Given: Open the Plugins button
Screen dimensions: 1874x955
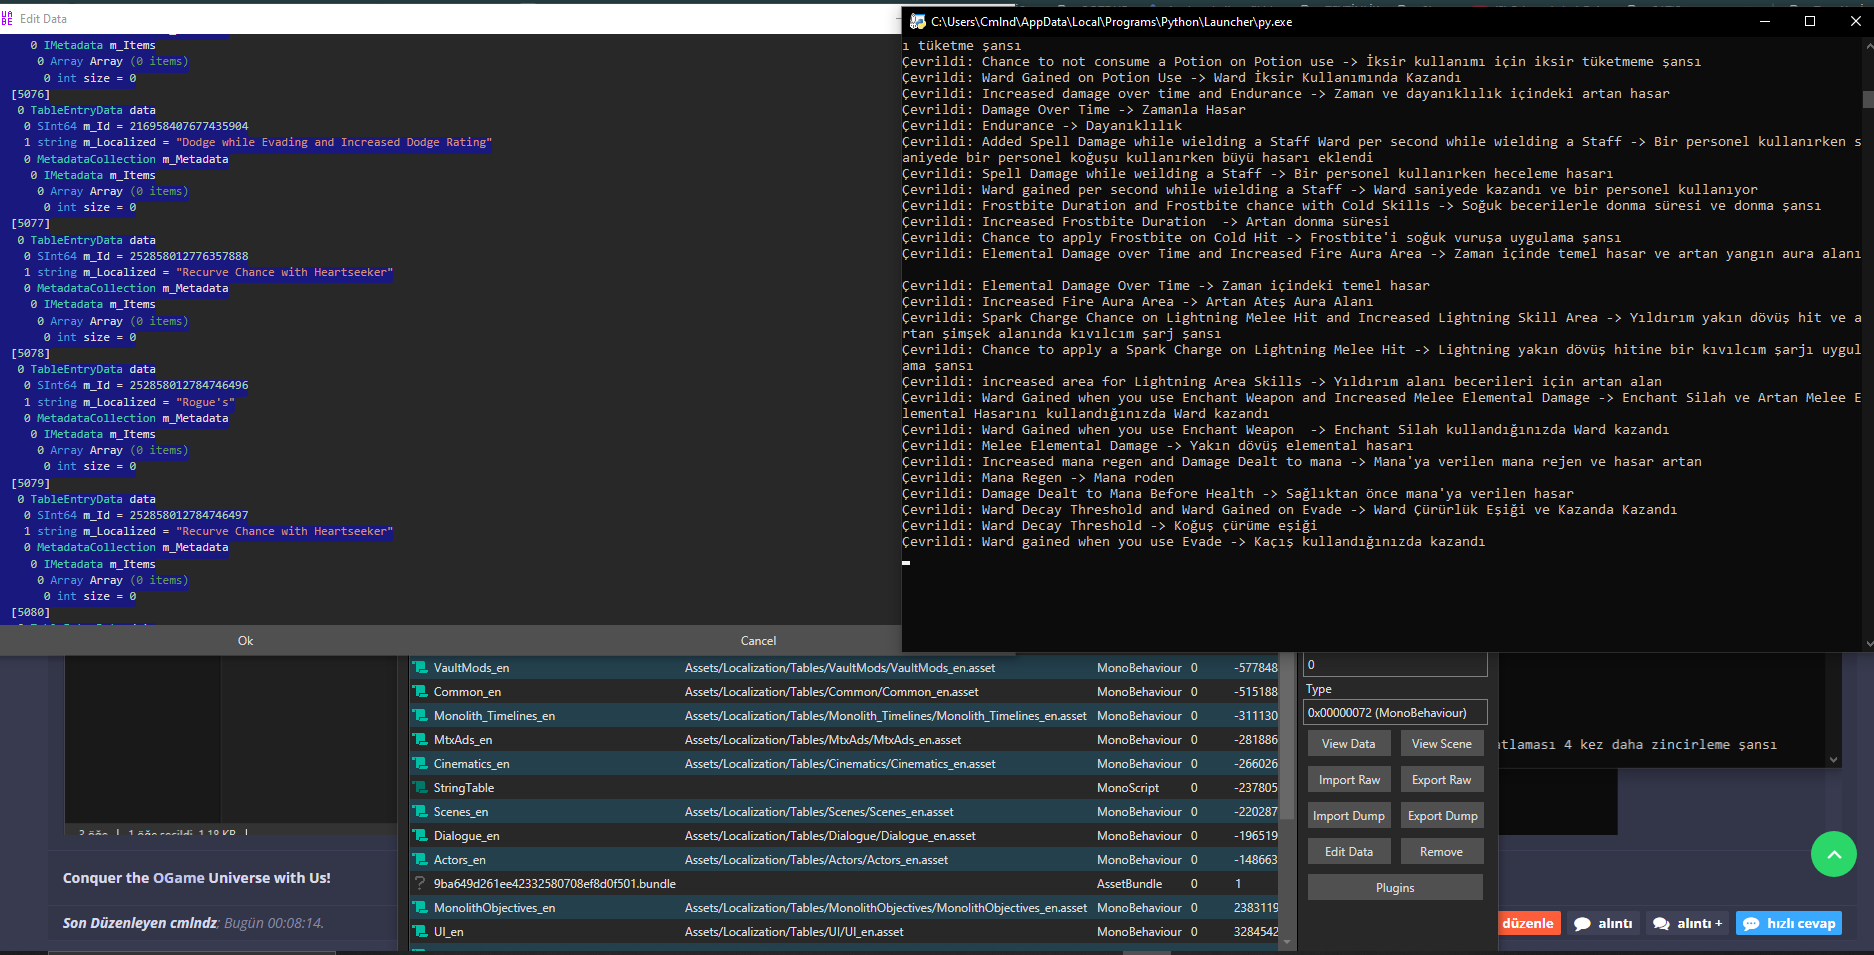Looking at the screenshot, I should (x=1395, y=888).
